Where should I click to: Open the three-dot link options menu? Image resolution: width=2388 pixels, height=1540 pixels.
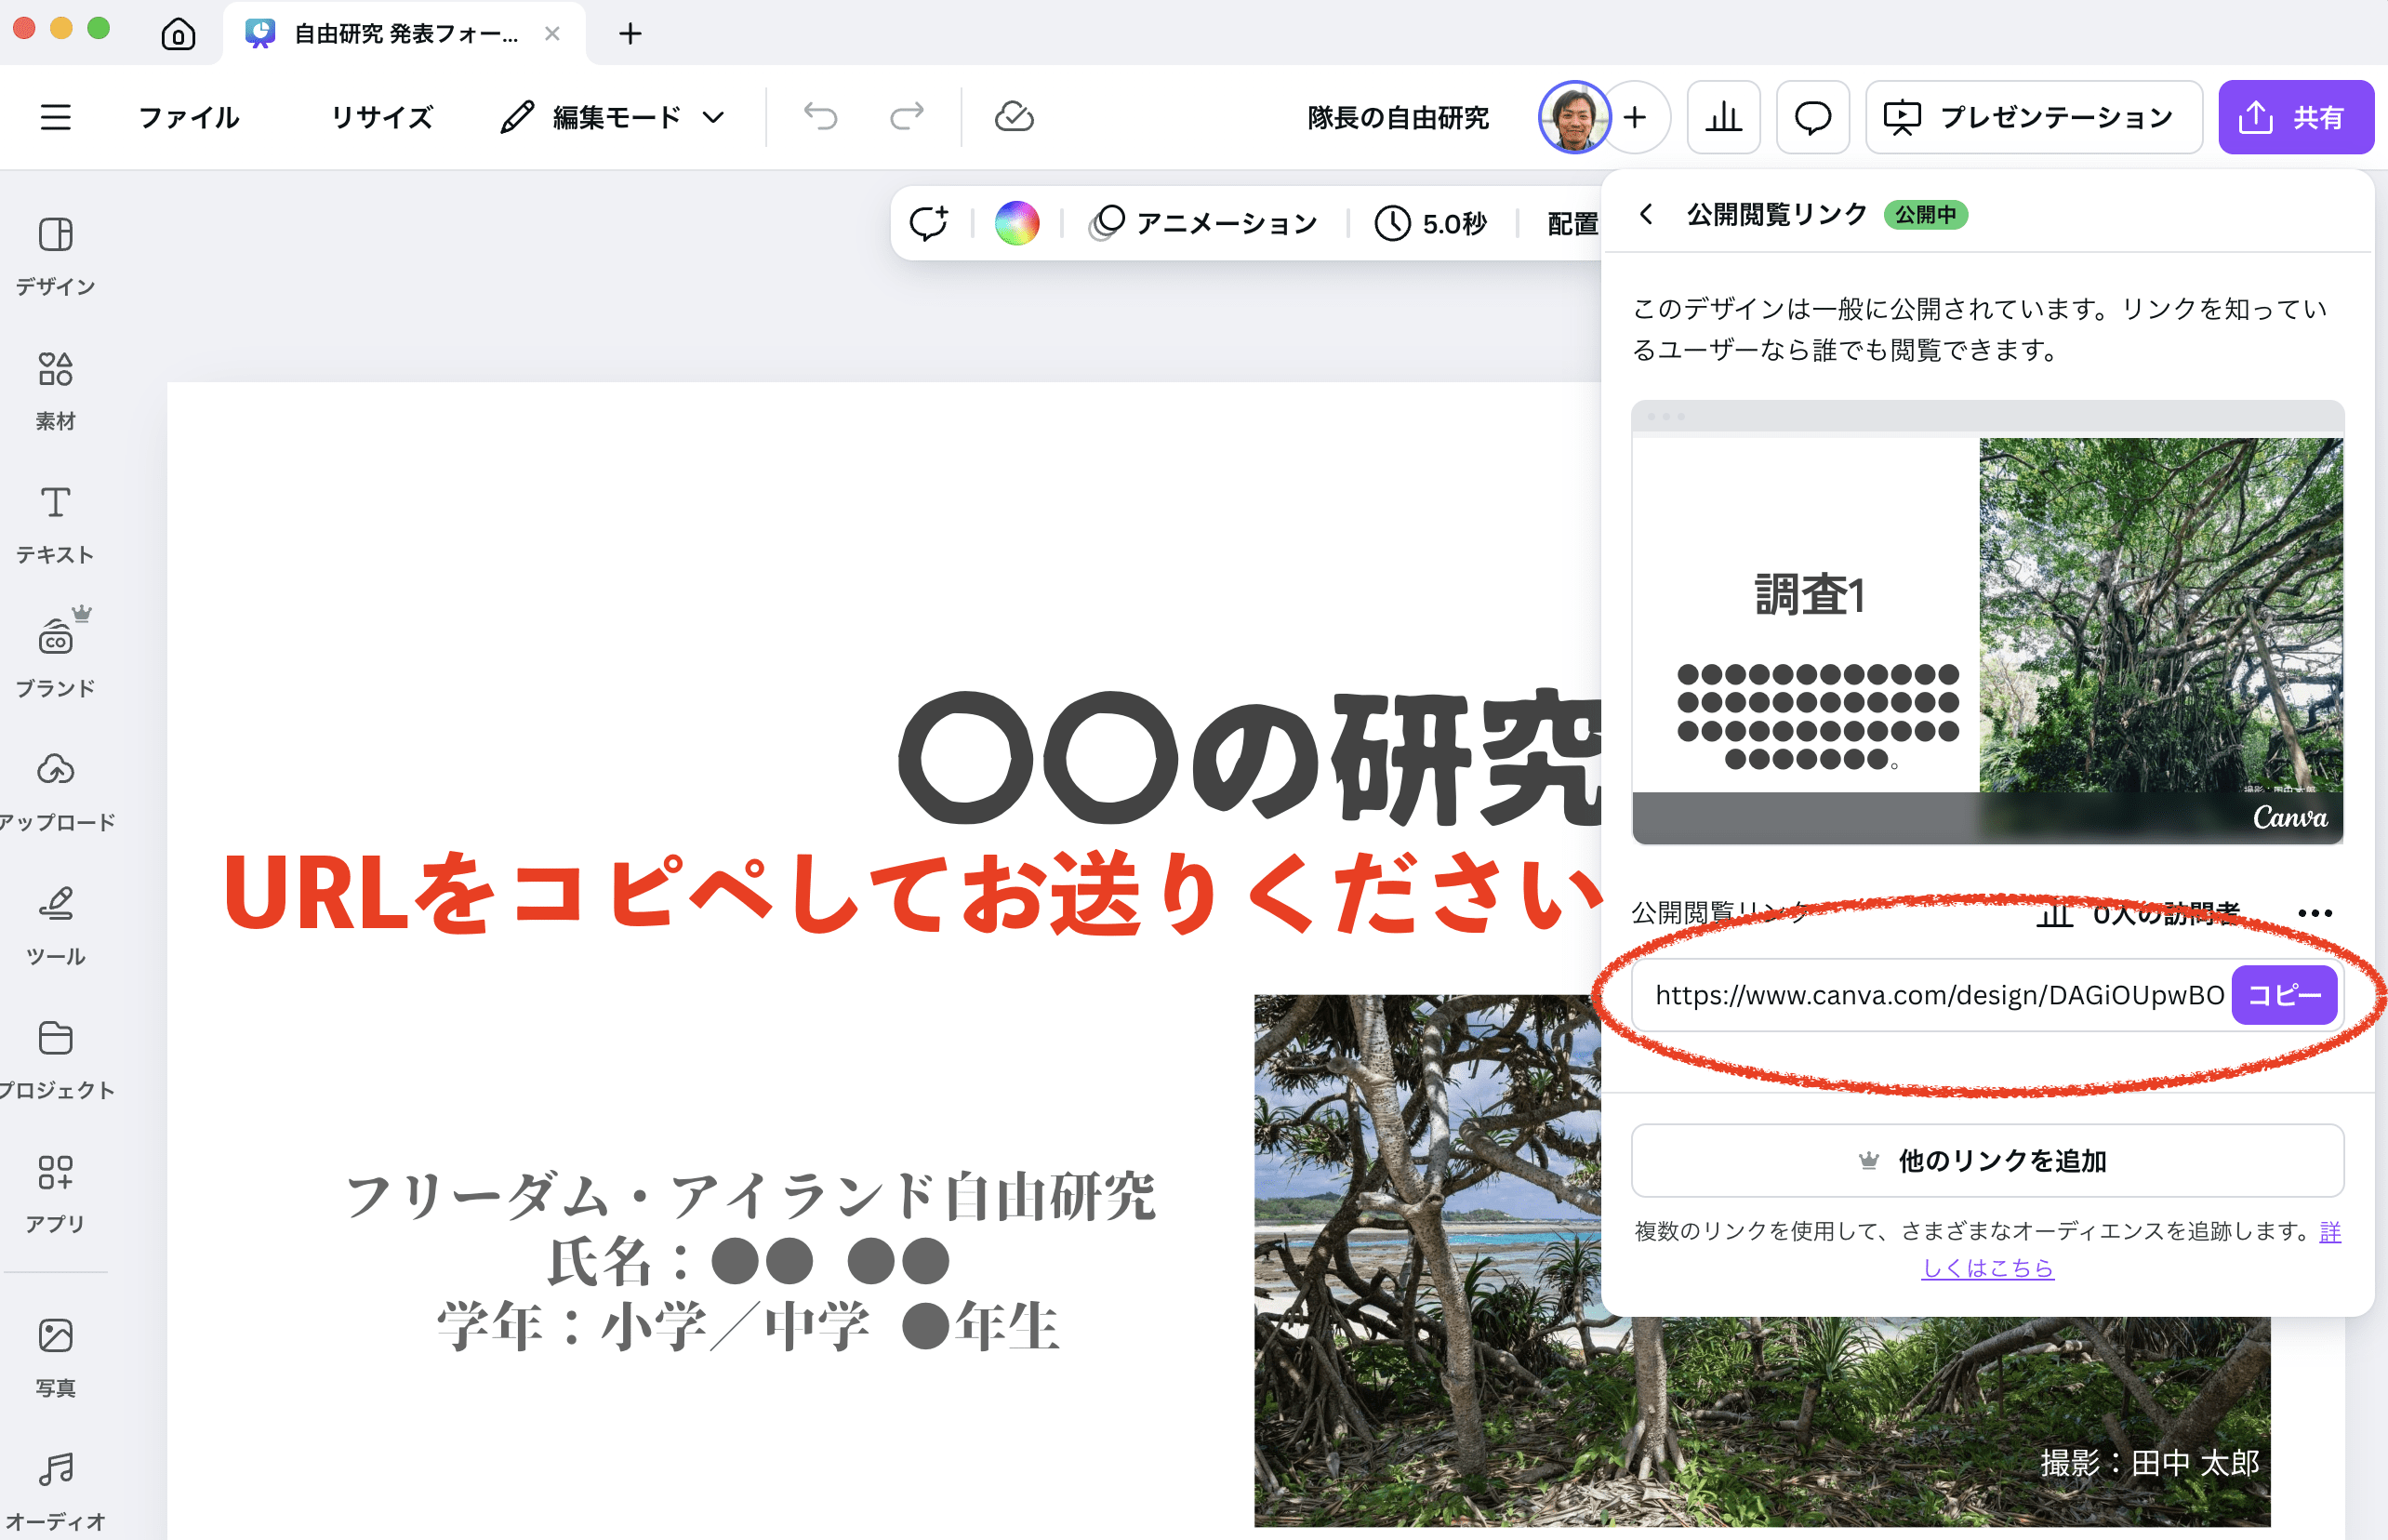[2314, 913]
